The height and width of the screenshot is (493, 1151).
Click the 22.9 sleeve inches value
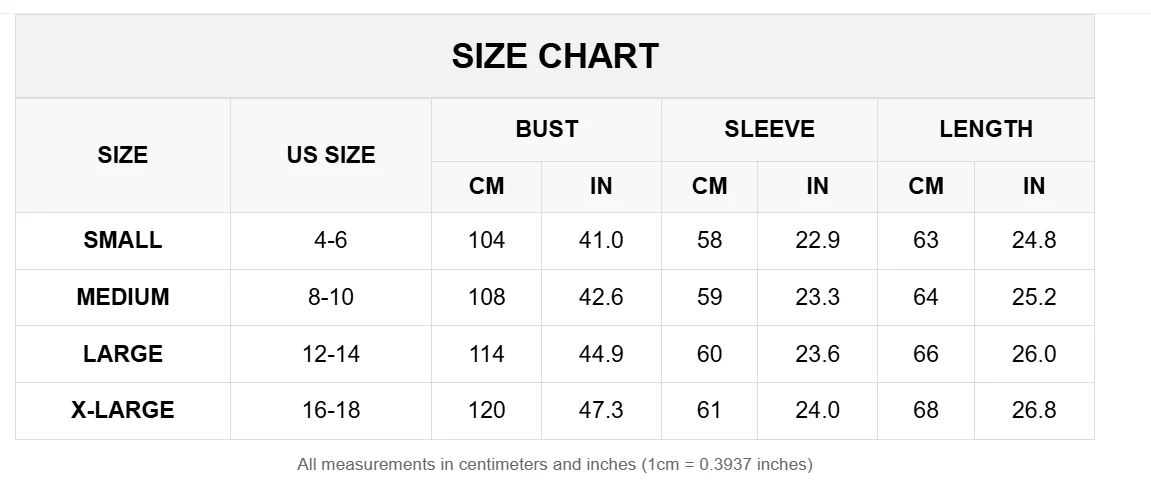(x=817, y=240)
